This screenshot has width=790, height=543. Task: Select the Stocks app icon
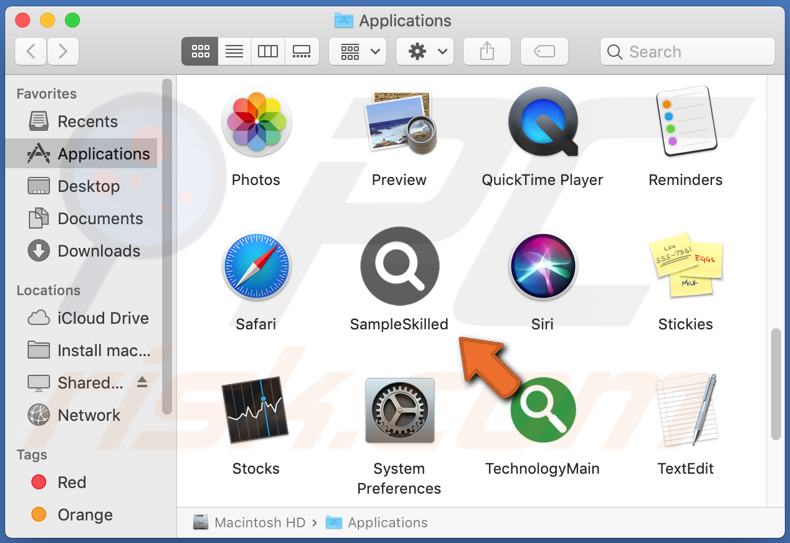(255, 410)
